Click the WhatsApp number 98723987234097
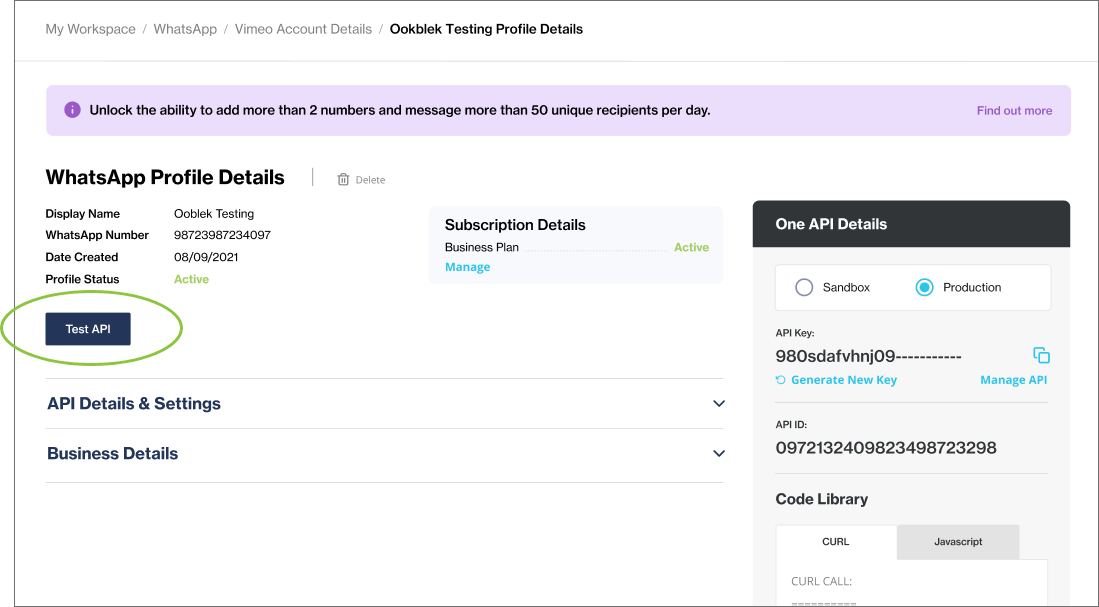1099x607 pixels. [222, 235]
